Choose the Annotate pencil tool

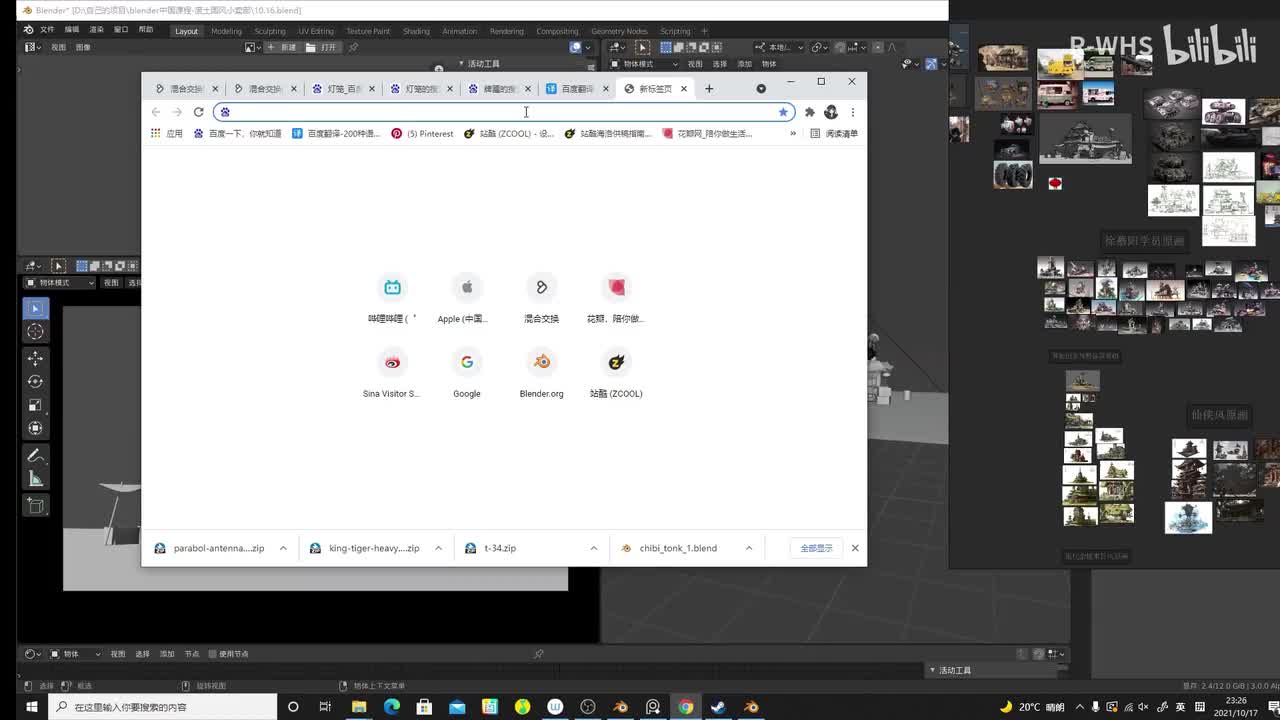(x=35, y=455)
